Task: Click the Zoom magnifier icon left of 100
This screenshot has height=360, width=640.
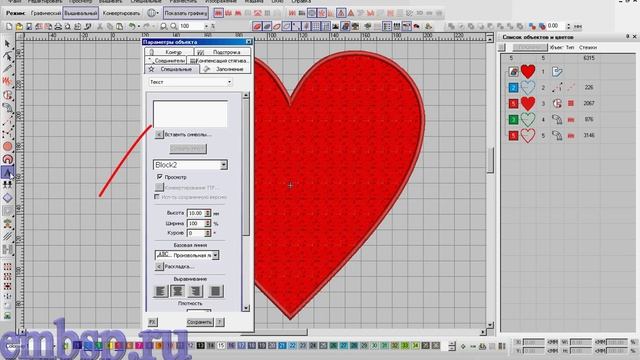Action: 174,26
